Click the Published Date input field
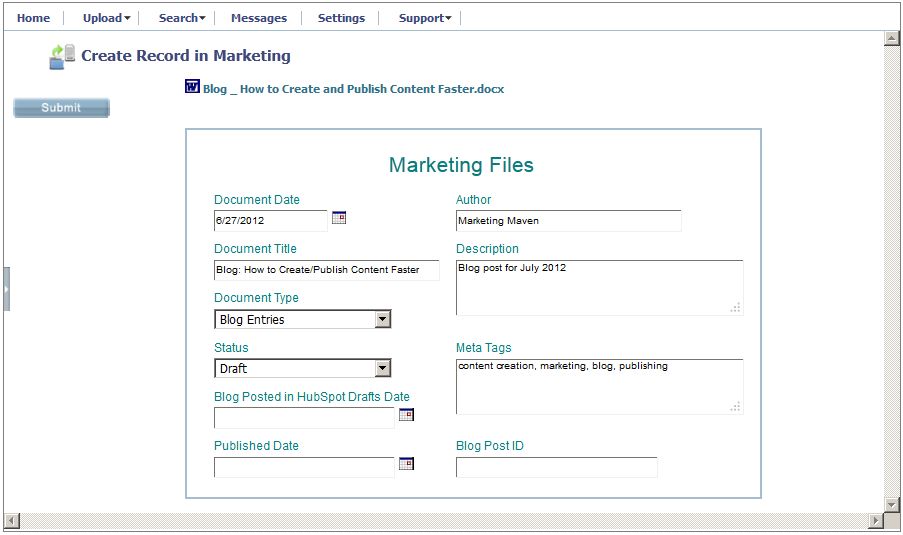Screen dimensions: 903x535 pyautogui.click(x=304, y=467)
